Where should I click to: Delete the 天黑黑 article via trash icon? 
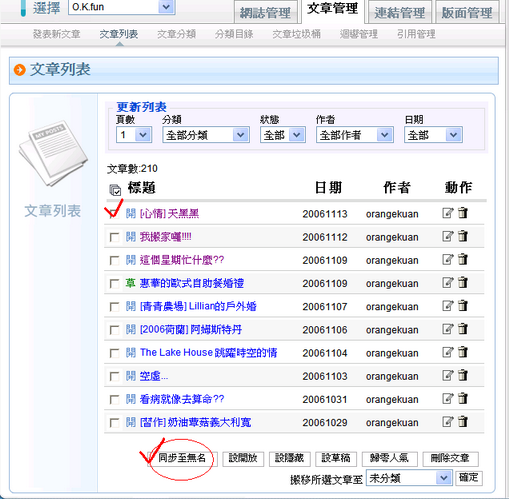click(x=463, y=213)
